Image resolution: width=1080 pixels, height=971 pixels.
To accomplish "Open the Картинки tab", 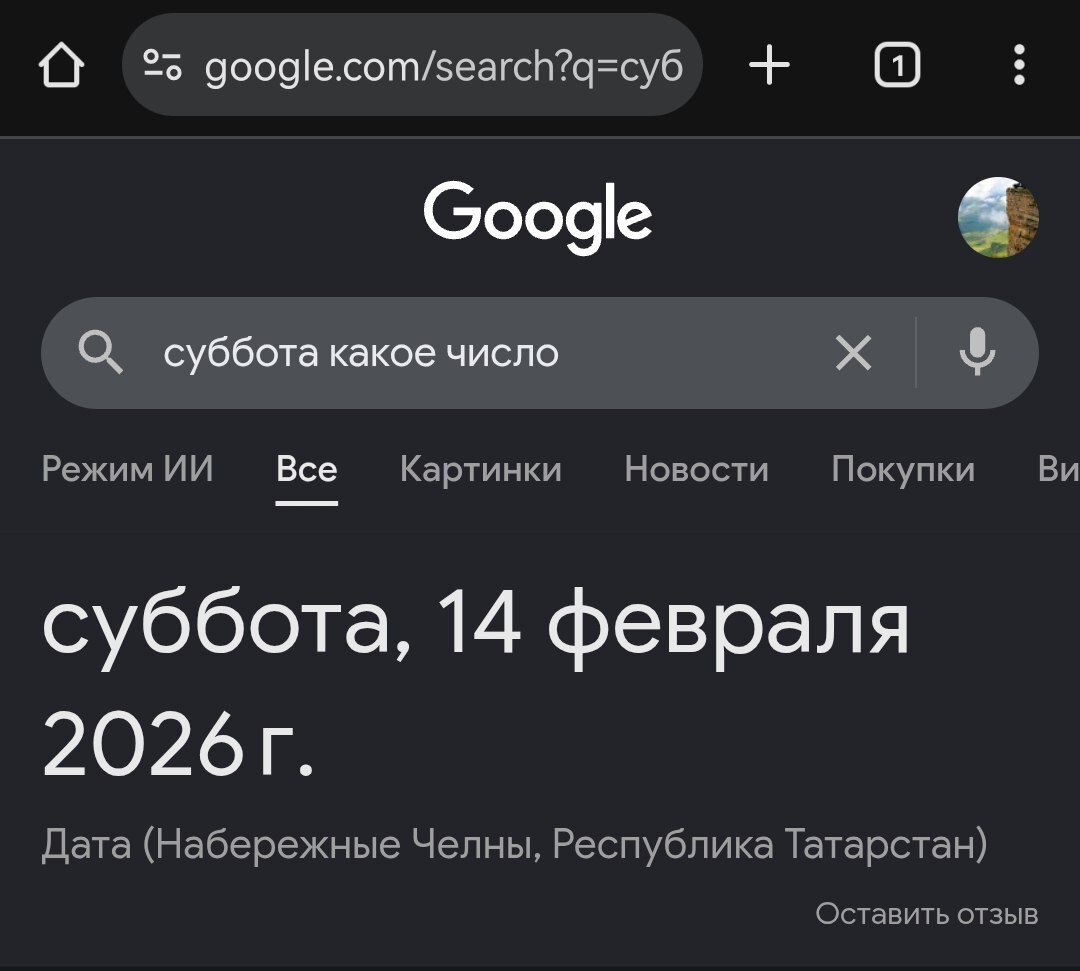I will pos(481,469).
